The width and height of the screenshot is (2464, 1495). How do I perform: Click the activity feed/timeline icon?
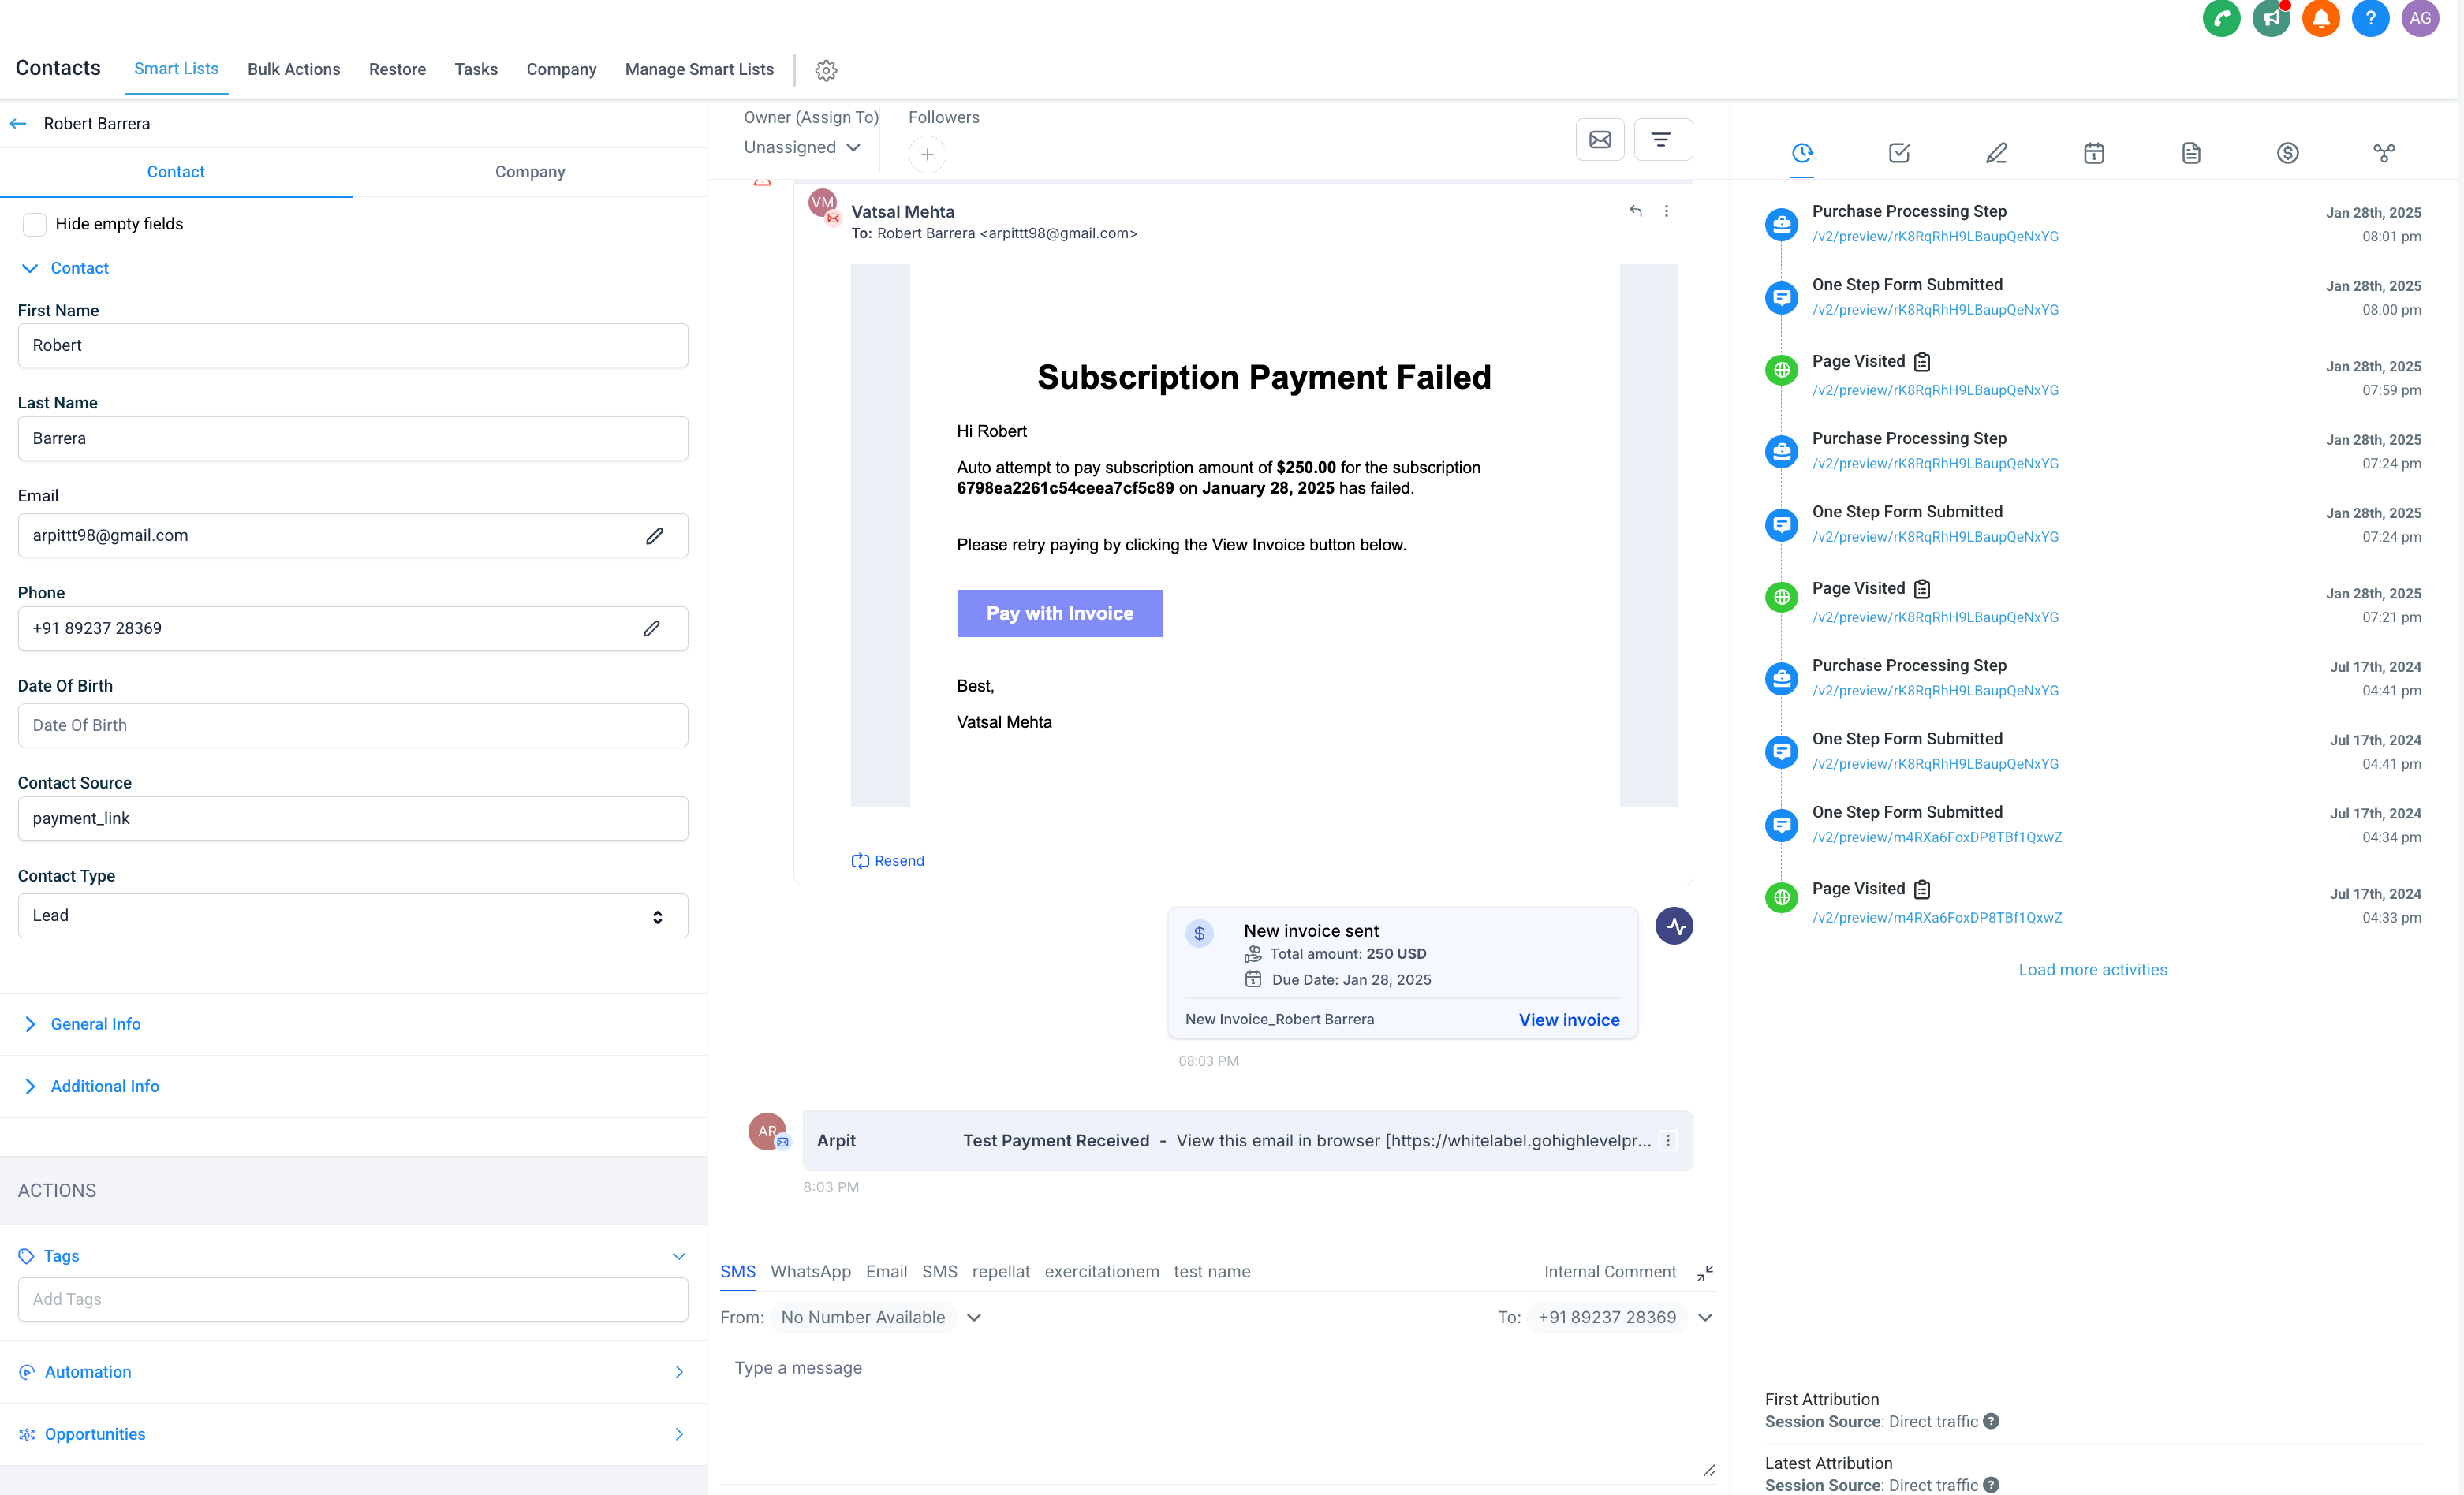point(1802,153)
